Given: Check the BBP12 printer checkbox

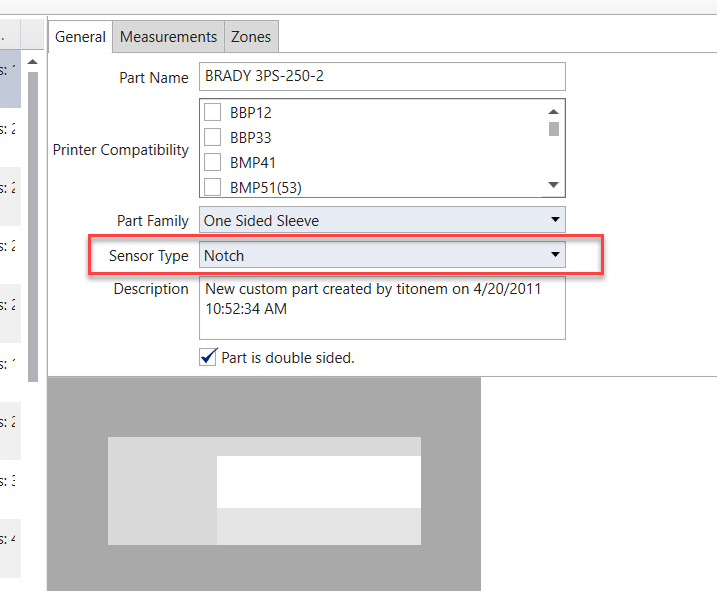Looking at the screenshot, I should (x=213, y=112).
